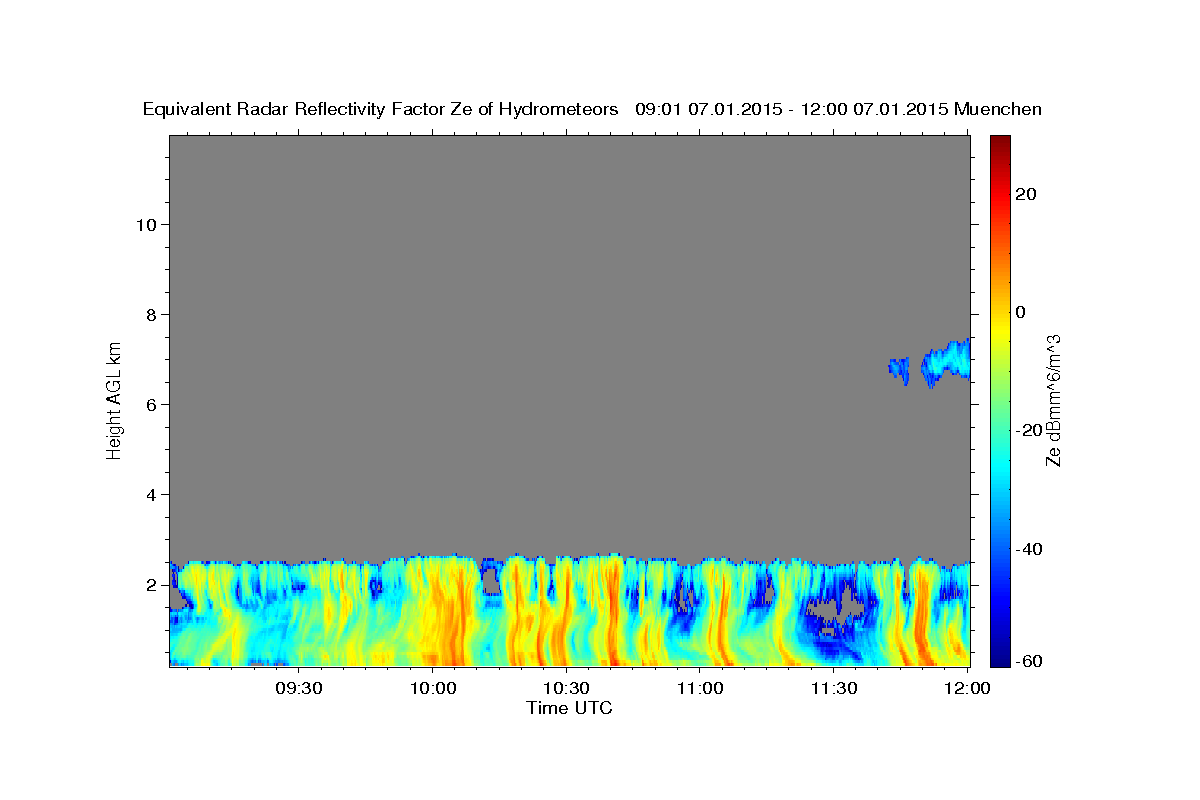Click the '8' height tick label
Image resolution: width=1200 pixels, height=800 pixels.
[151, 314]
